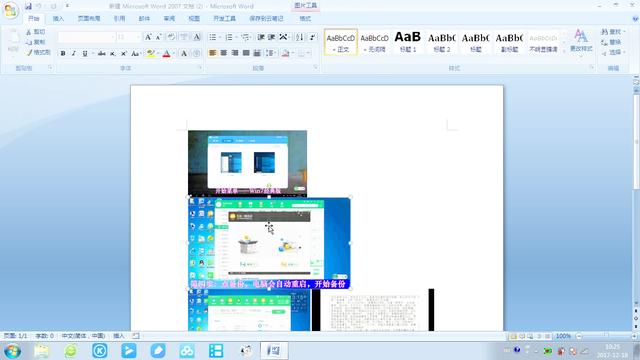Apply the Heading 1 (标题 1) style
Viewport: 640px width, 360px height.
pyautogui.click(x=408, y=41)
